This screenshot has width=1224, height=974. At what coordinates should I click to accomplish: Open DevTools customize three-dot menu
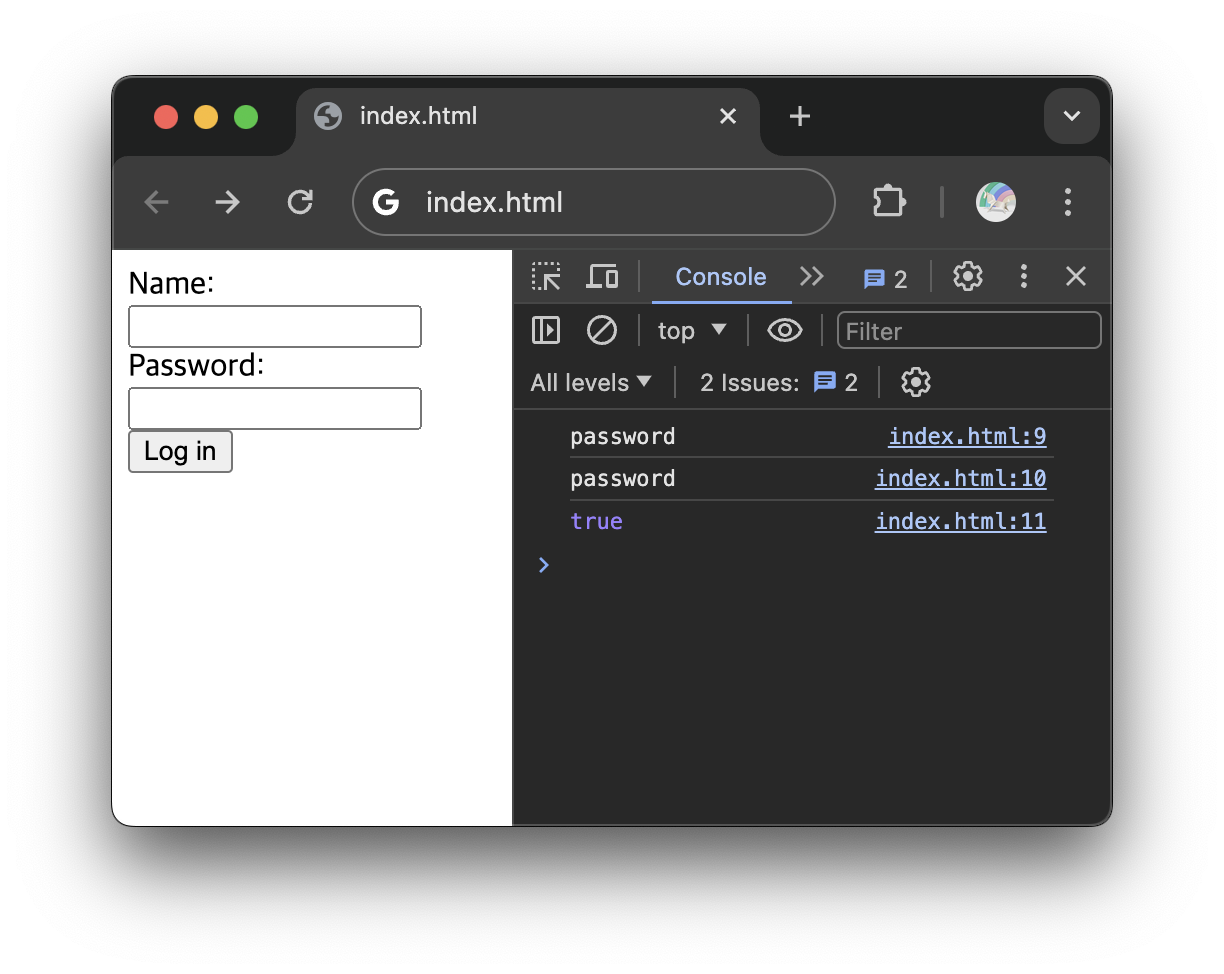[x=1023, y=277]
